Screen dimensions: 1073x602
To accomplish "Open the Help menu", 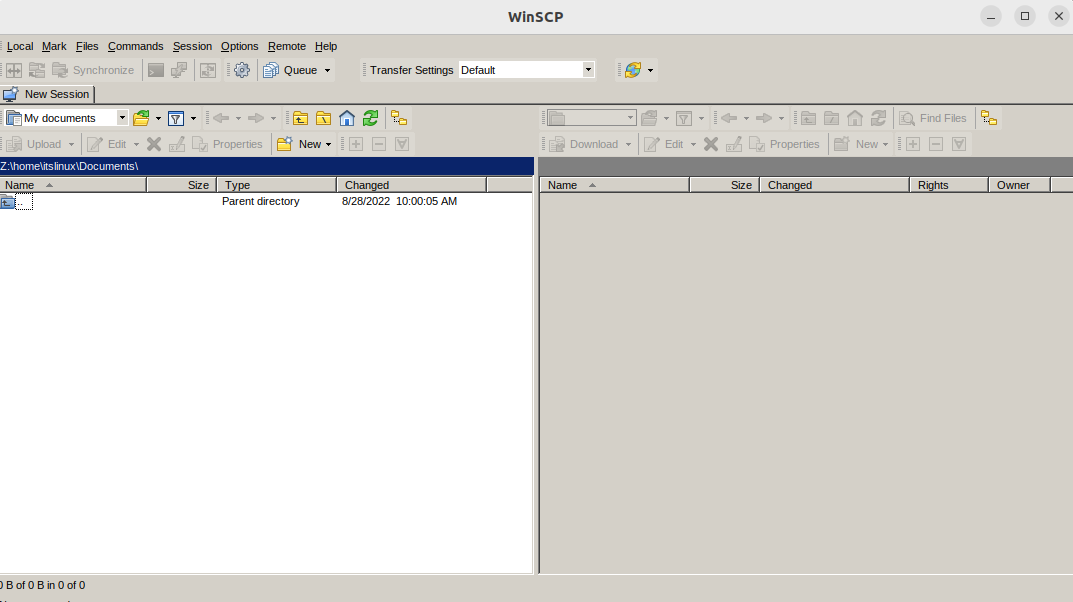I will [326, 46].
